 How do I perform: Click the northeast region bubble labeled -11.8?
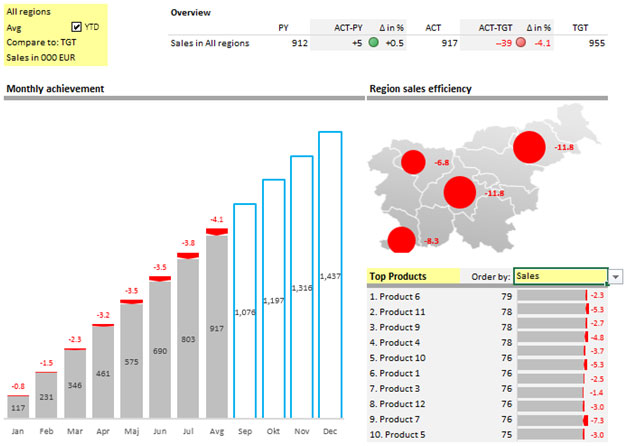coord(529,147)
